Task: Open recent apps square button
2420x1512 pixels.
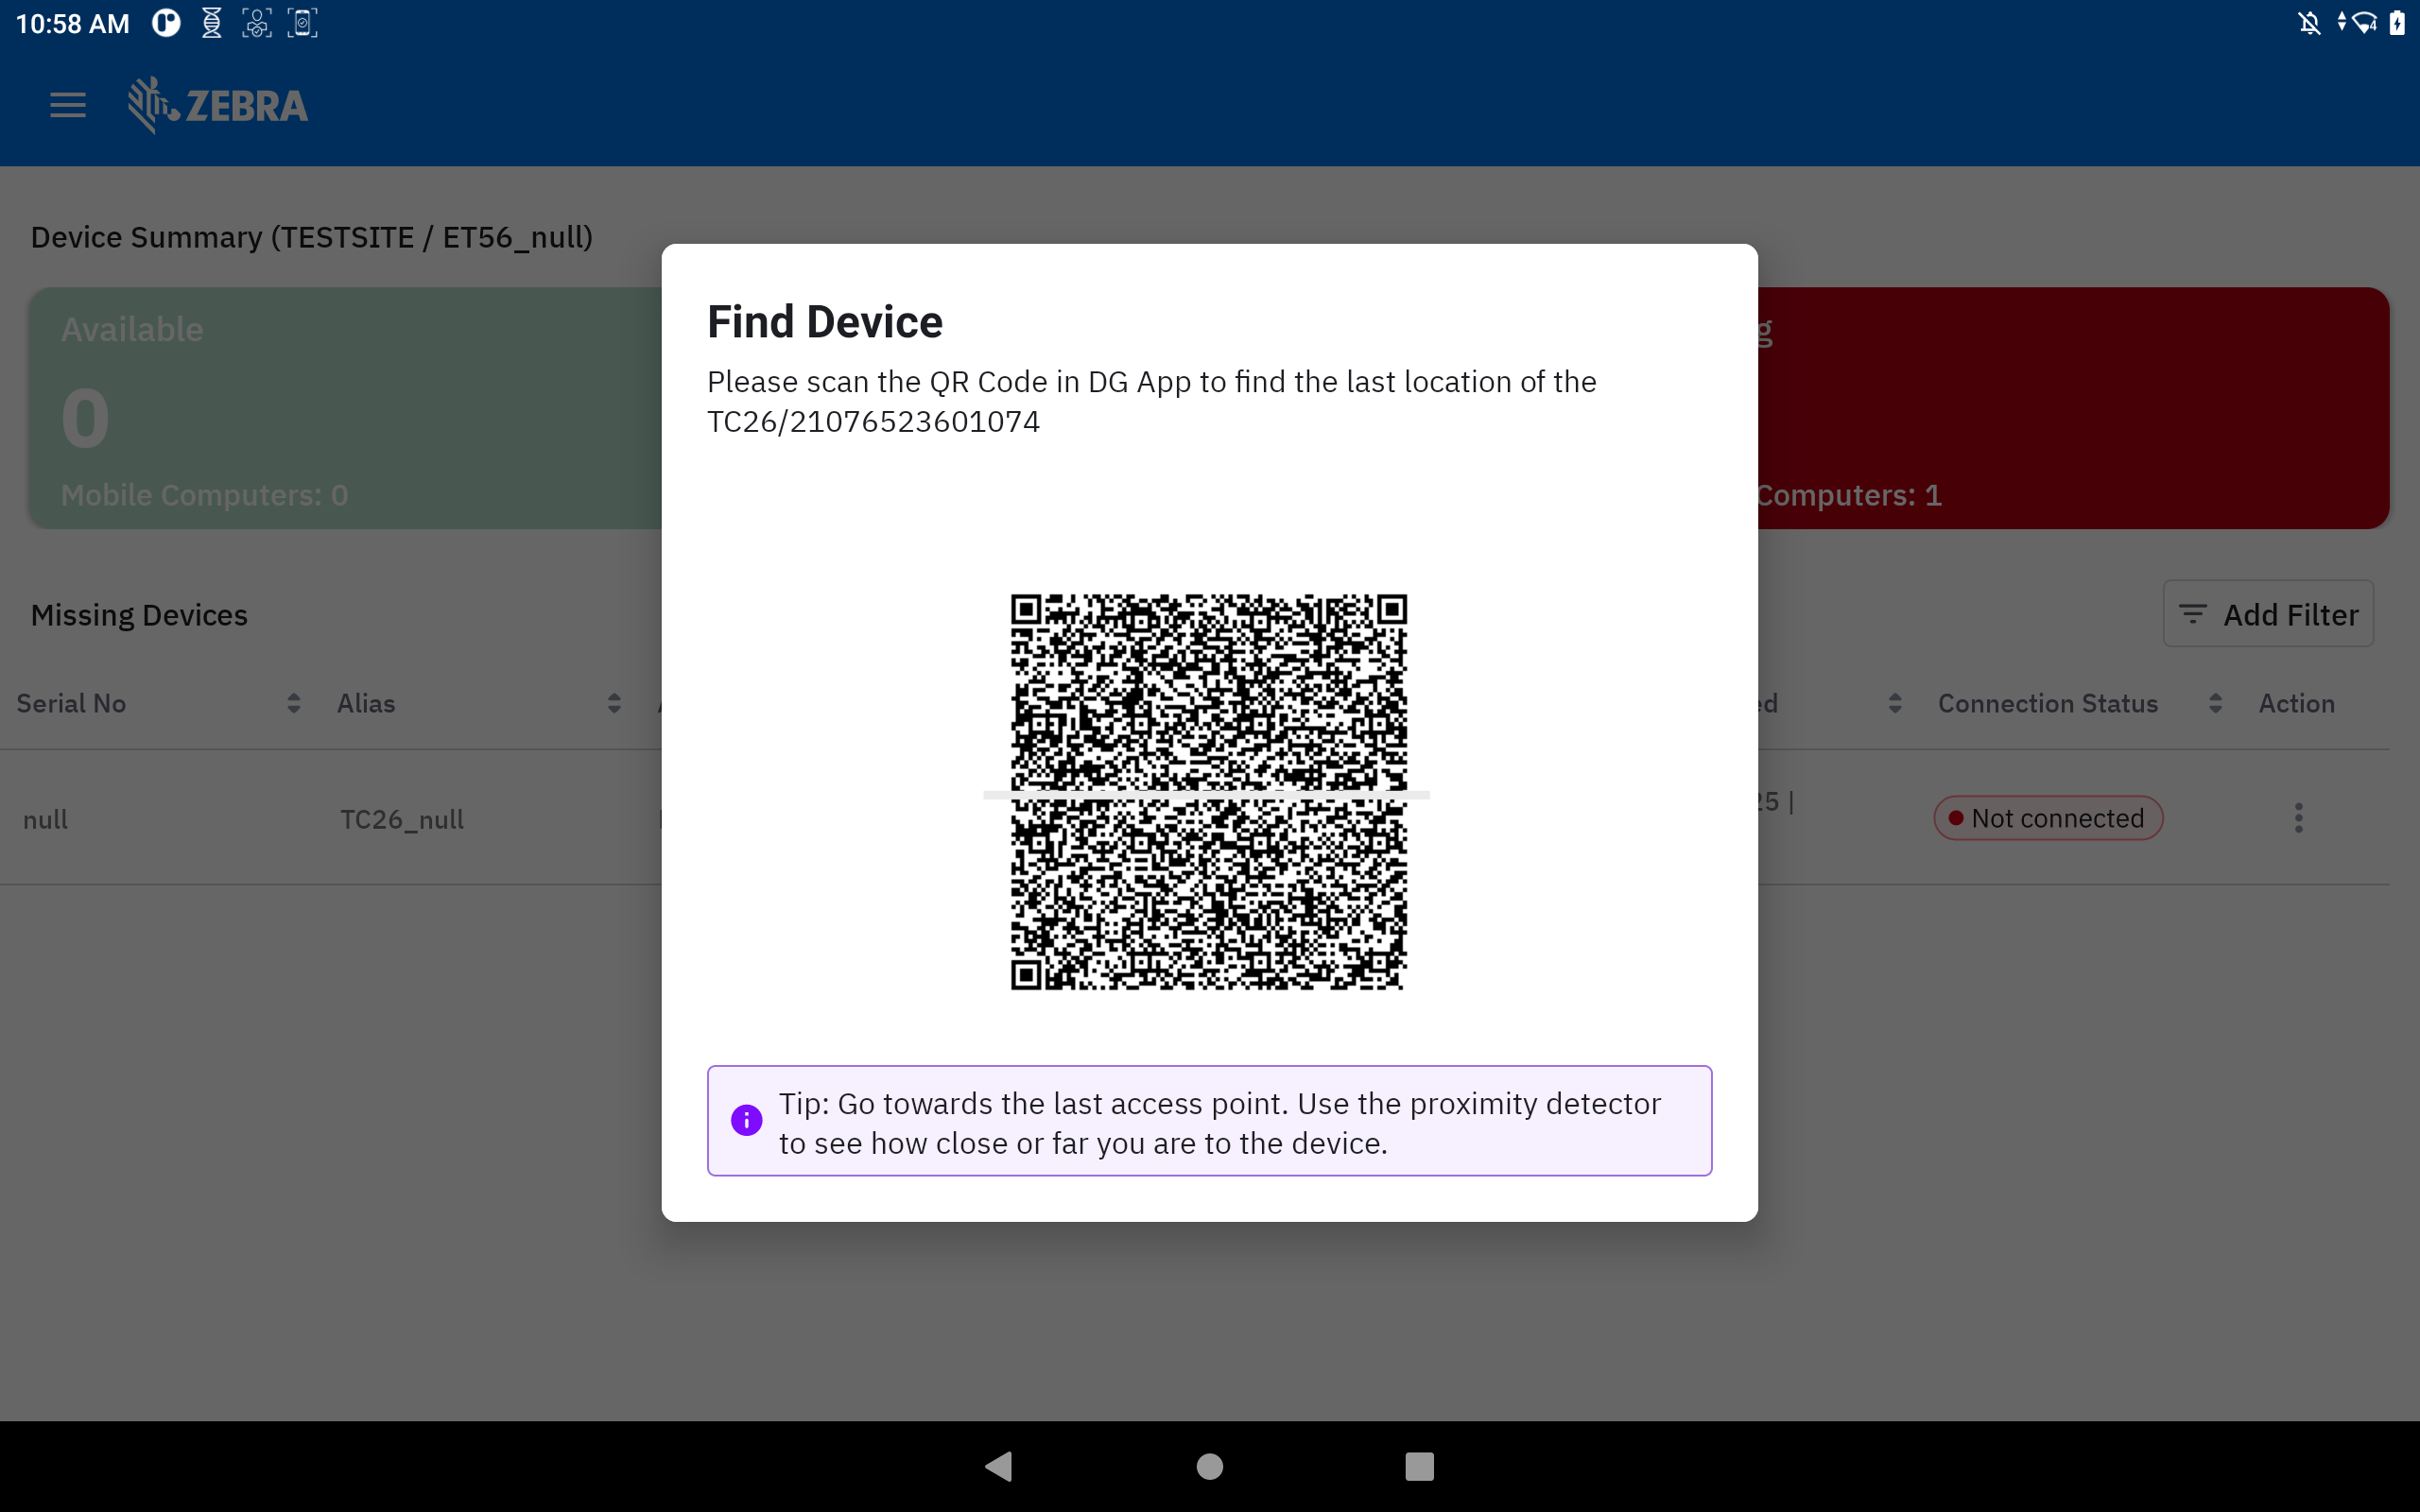Action: coord(1419,1466)
